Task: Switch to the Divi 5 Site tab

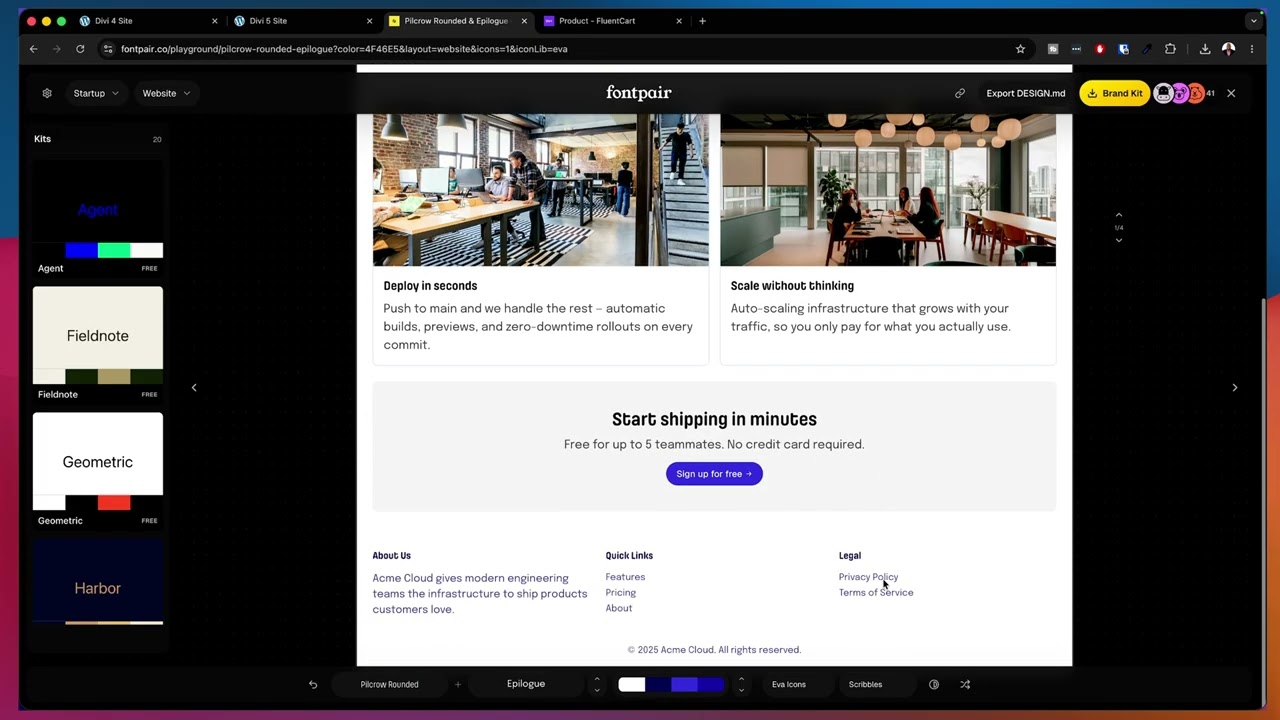Action: tap(304, 21)
